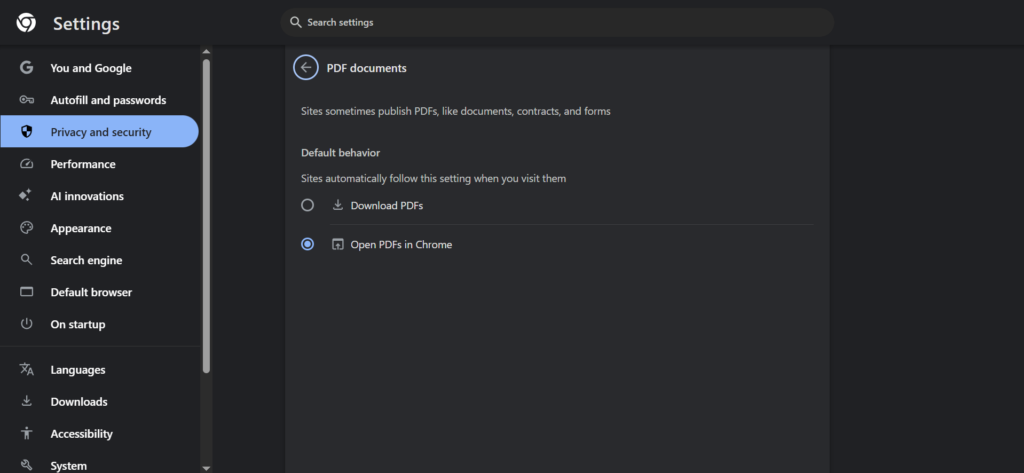Click the back arrow beside PDF documents

tap(305, 68)
